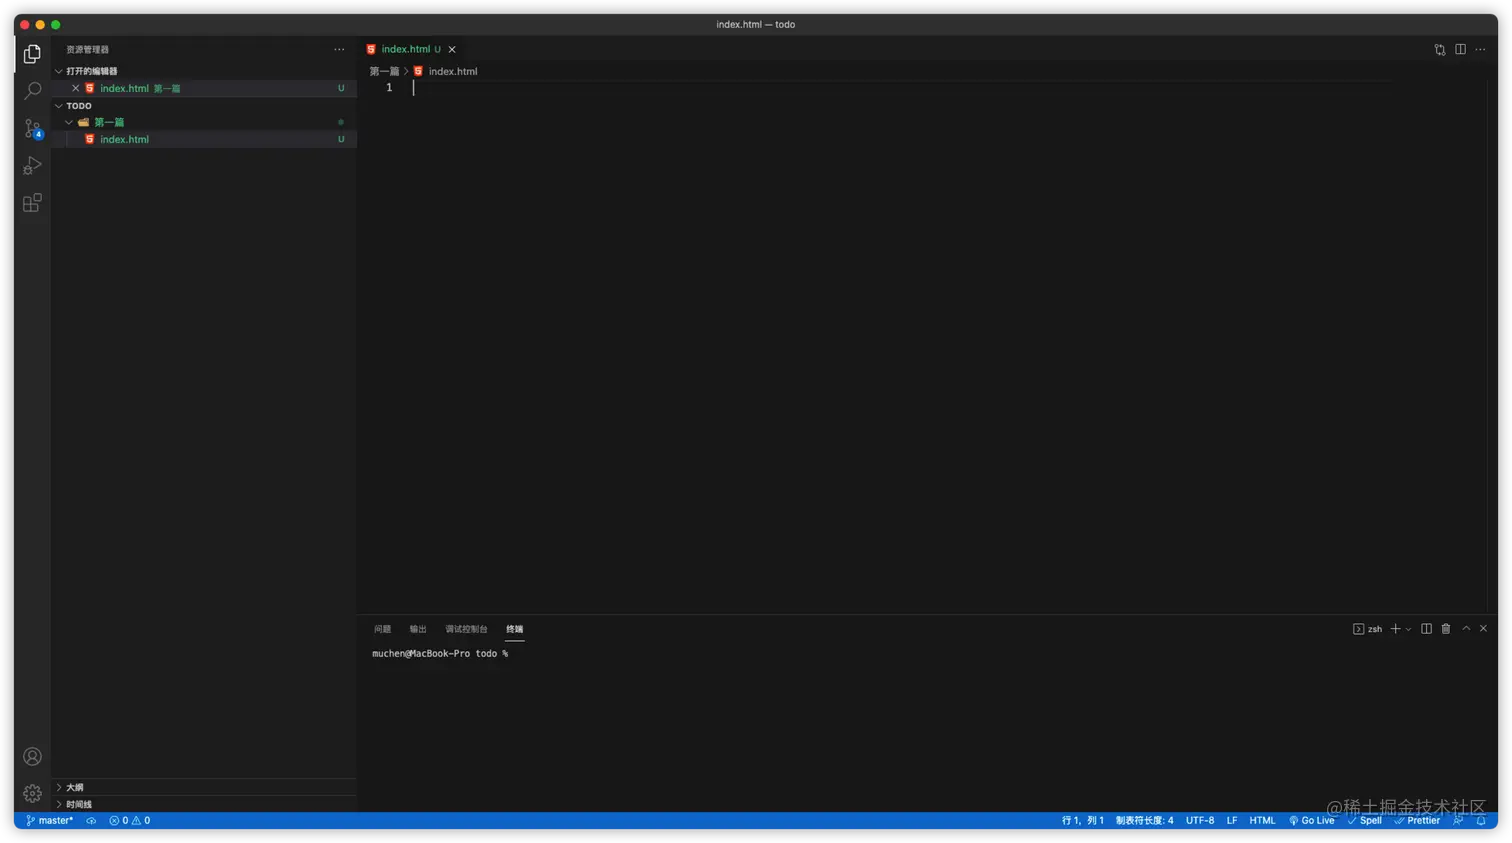Viewport: 1512px width, 843px height.
Task: Click the index.html breadcrumb segment
Action: pos(452,72)
